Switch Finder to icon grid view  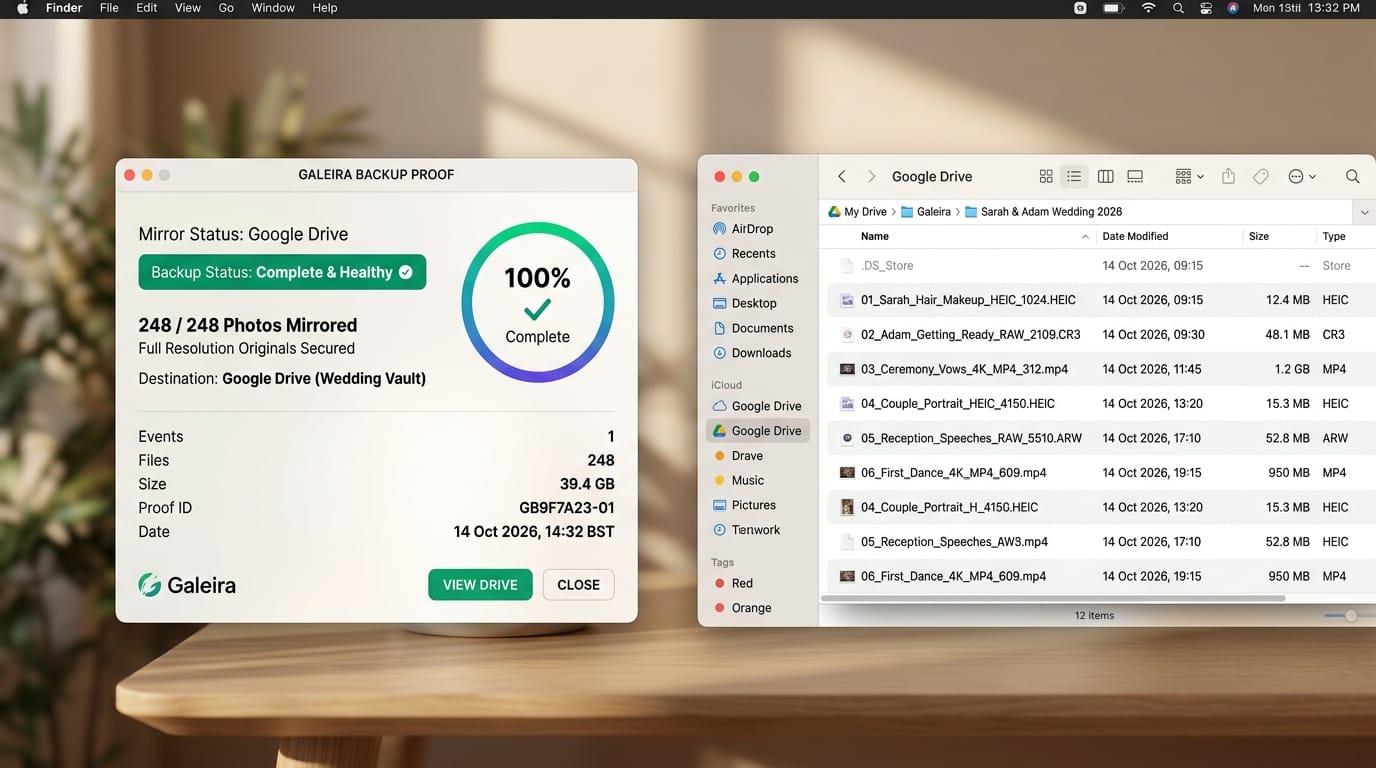click(x=1046, y=176)
